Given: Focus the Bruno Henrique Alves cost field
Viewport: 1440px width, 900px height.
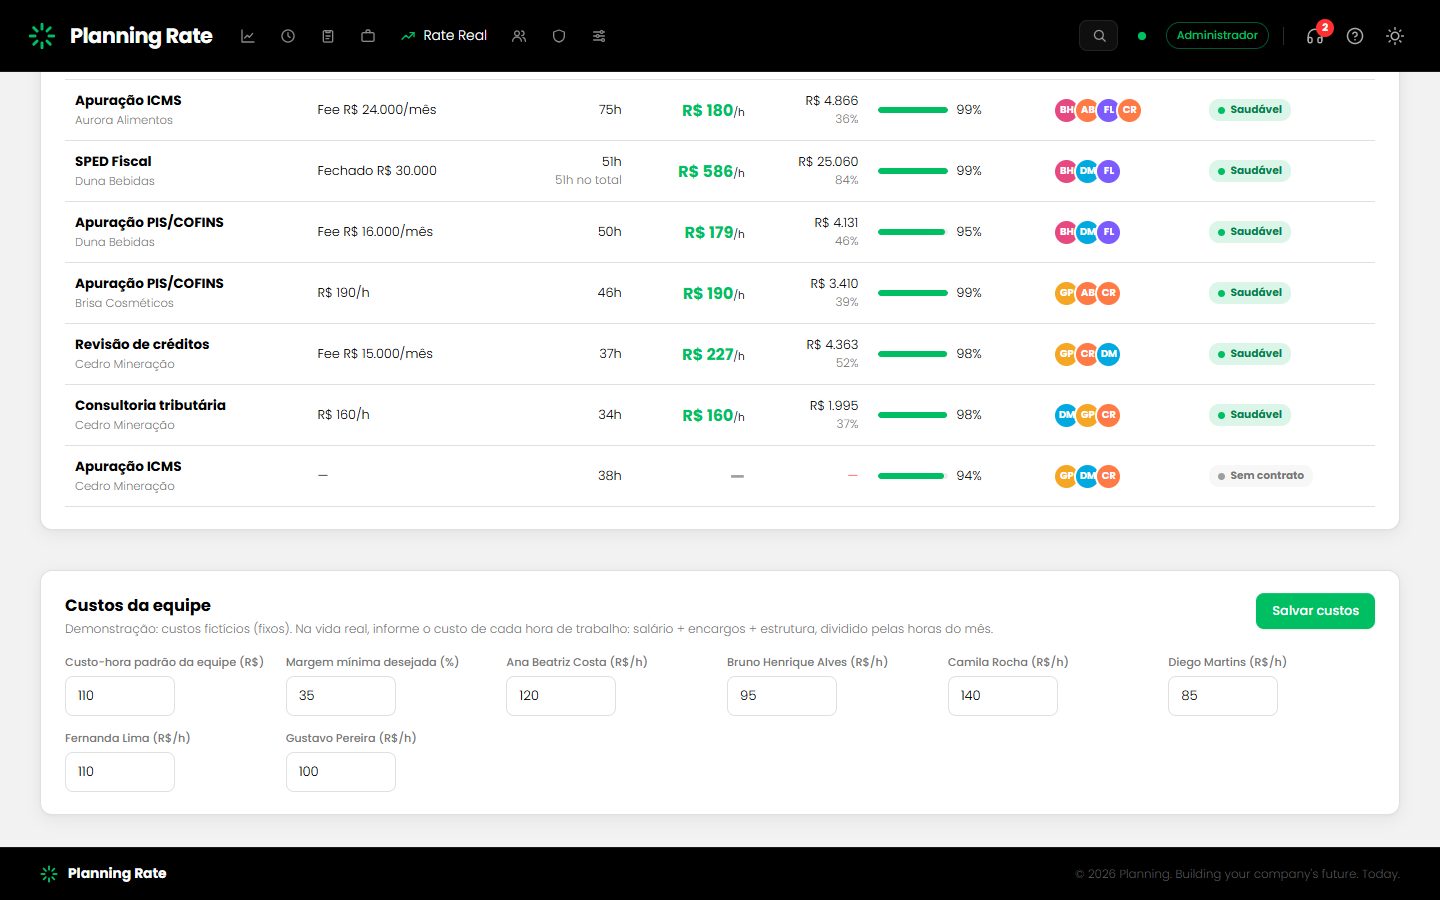Looking at the screenshot, I should [782, 696].
